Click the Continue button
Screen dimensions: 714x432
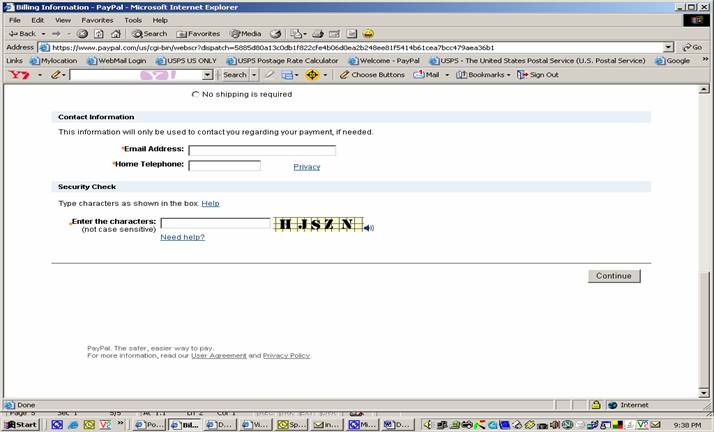613,276
